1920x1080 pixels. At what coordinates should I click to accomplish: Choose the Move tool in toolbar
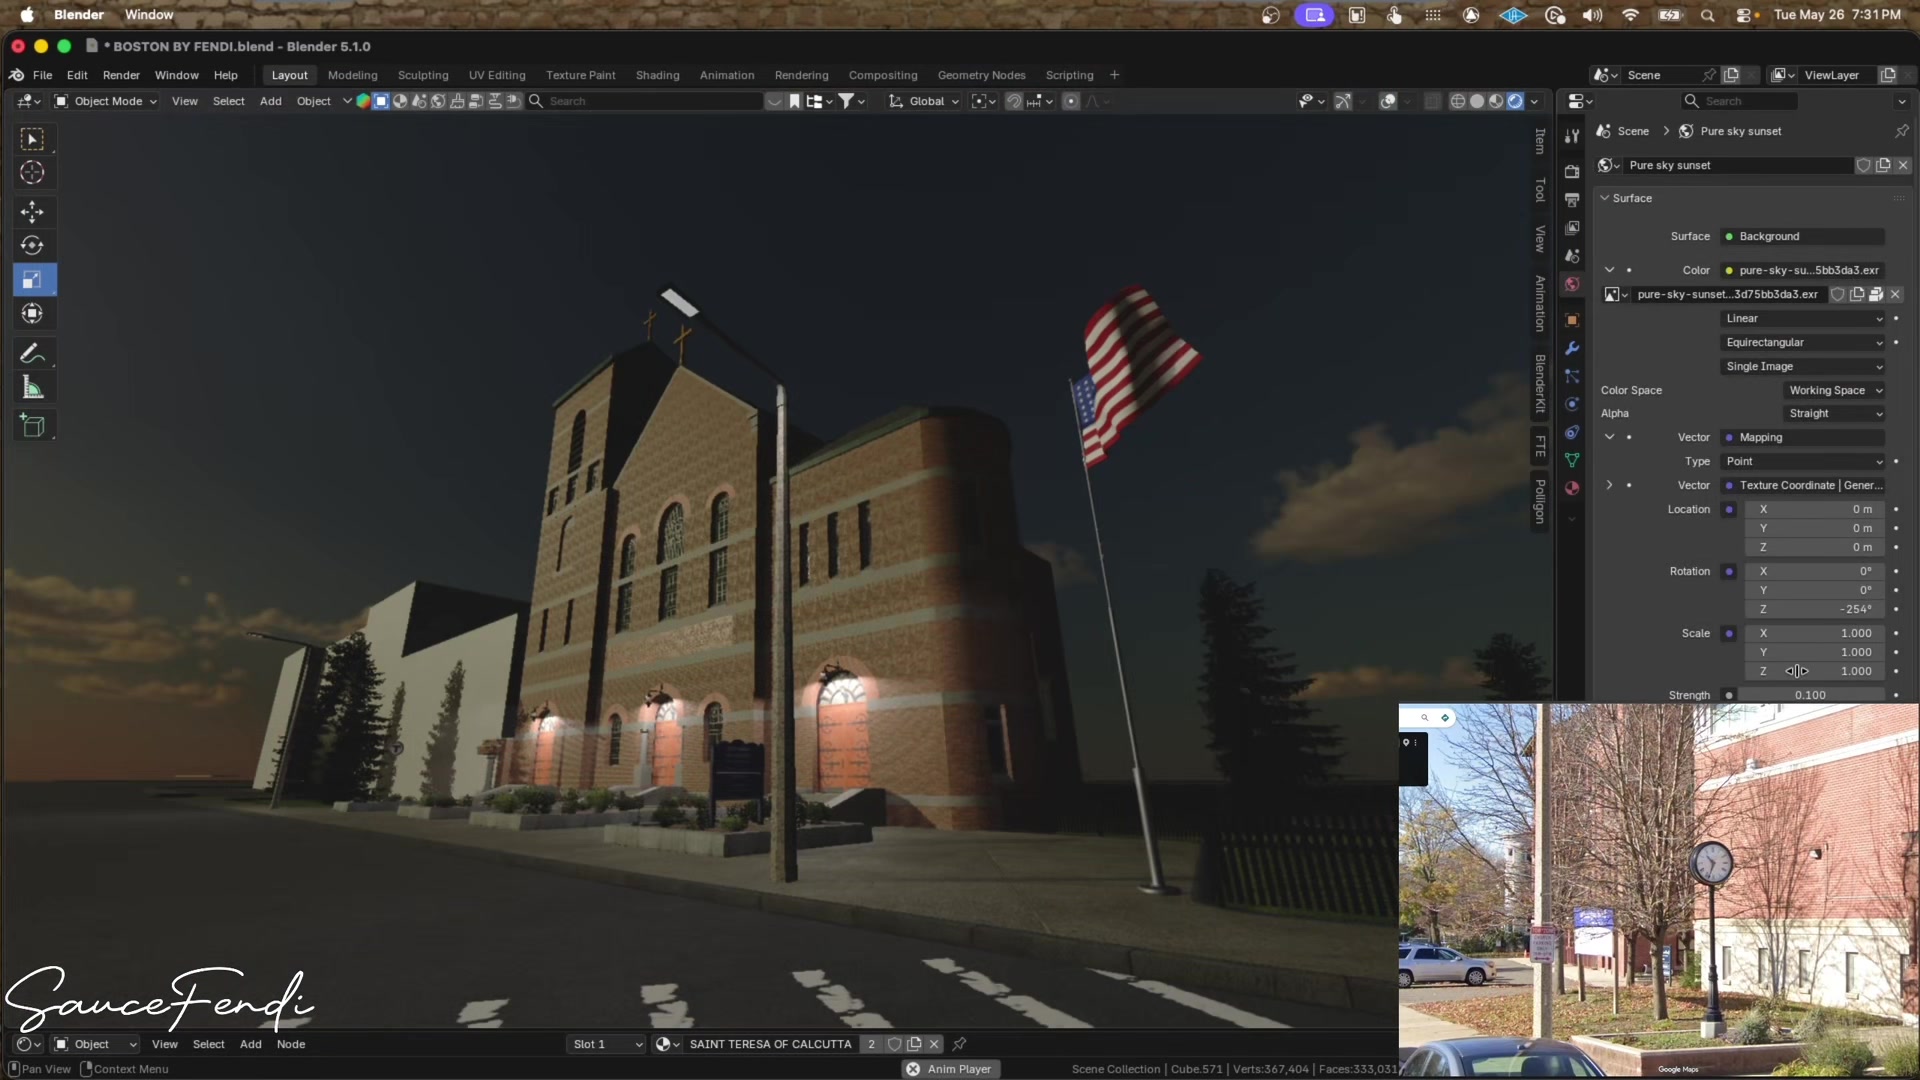pyautogui.click(x=32, y=211)
